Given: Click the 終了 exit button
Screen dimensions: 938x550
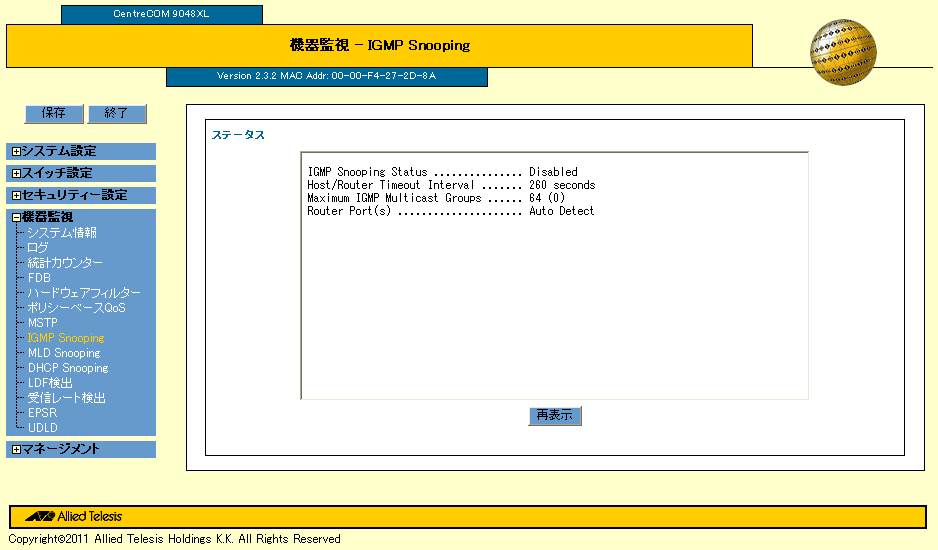Looking at the screenshot, I should (117, 113).
